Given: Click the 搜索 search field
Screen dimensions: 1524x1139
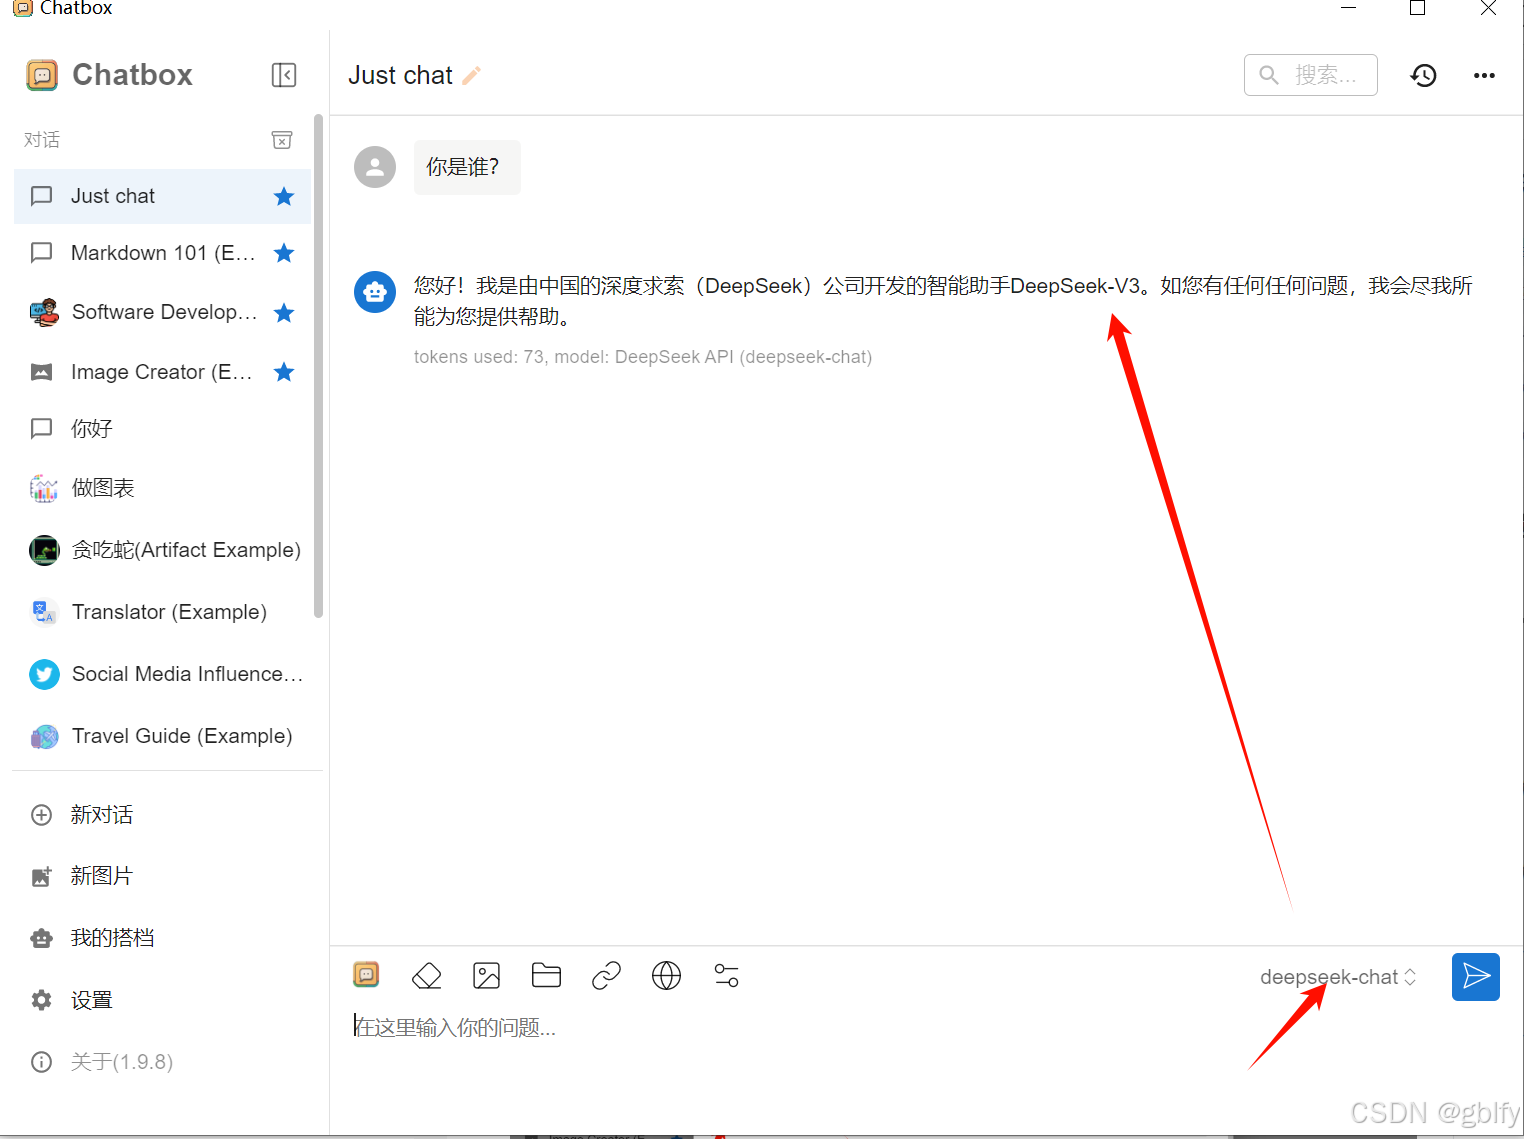Looking at the screenshot, I should click(1310, 75).
